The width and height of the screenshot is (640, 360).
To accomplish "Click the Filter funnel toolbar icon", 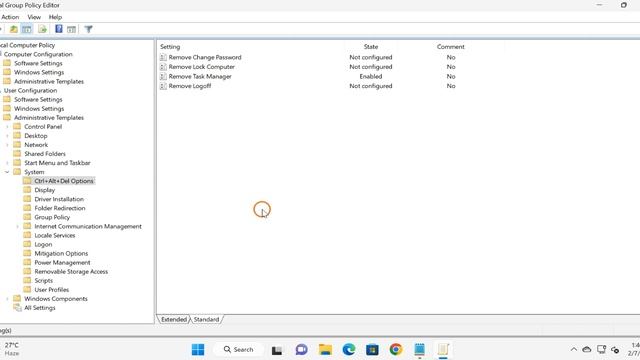I will [89, 29].
